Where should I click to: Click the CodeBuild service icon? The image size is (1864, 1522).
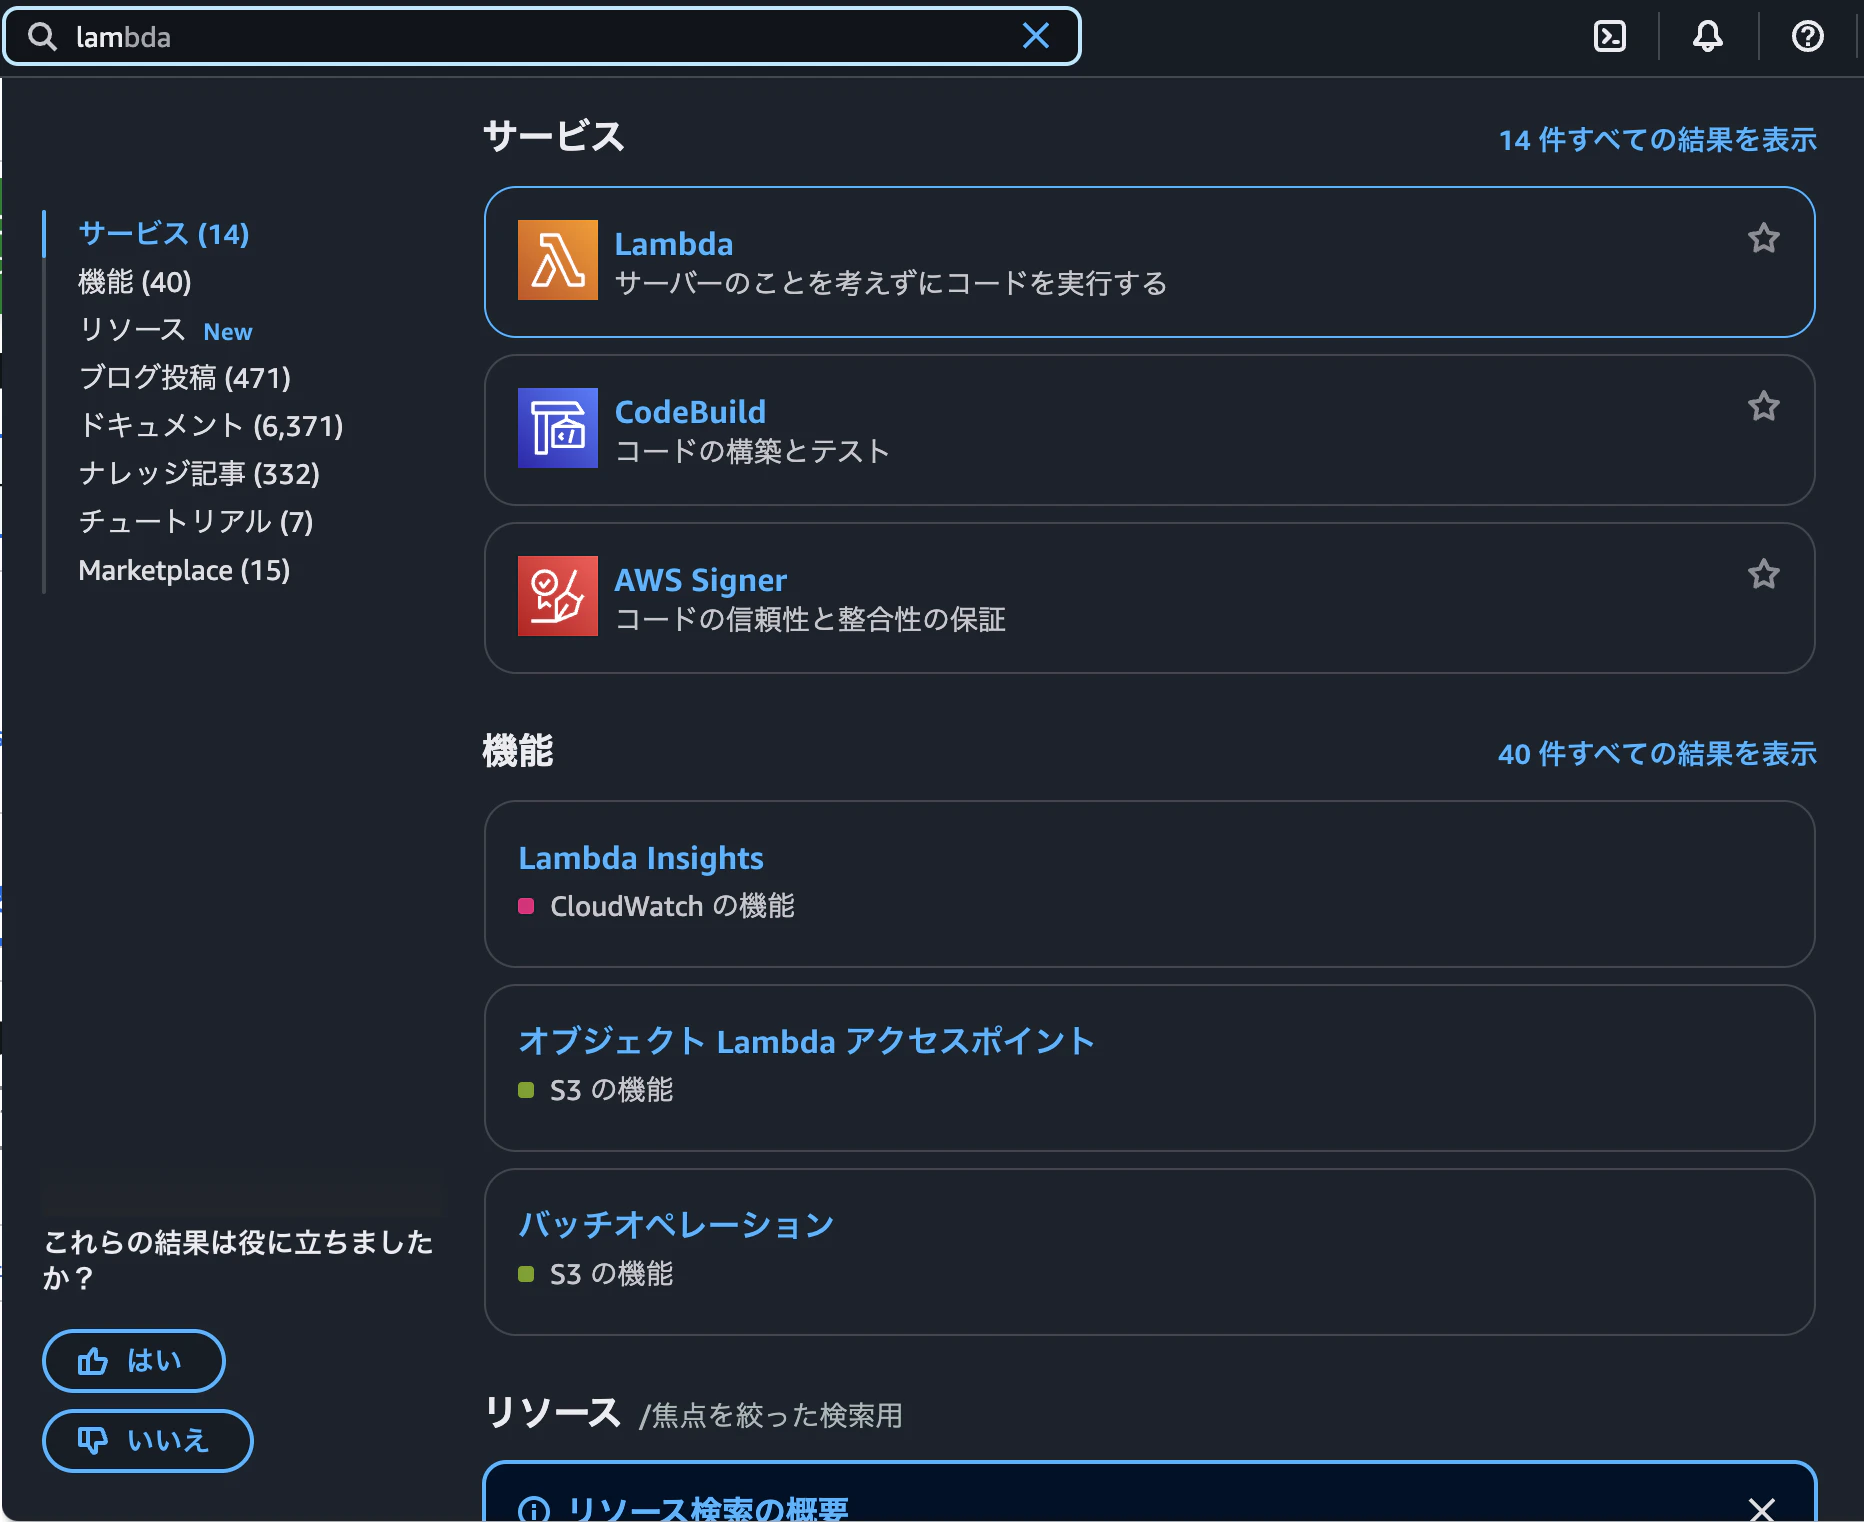tap(558, 428)
